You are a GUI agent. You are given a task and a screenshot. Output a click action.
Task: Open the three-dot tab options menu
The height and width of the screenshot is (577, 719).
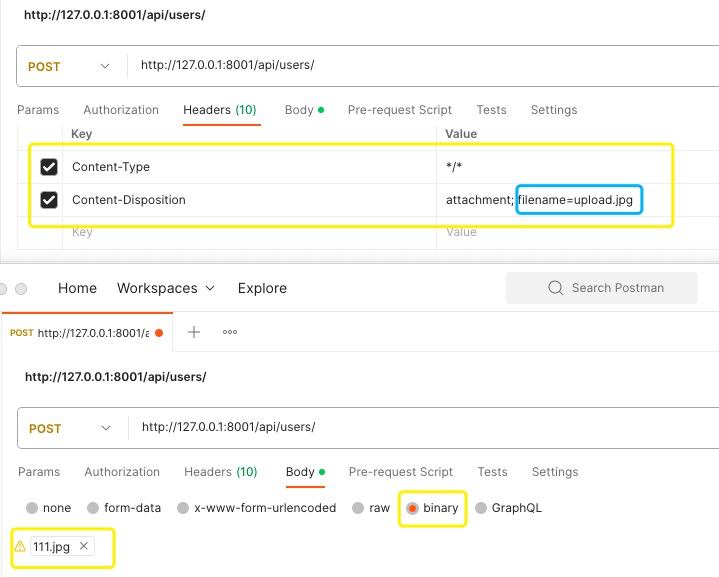coord(230,332)
